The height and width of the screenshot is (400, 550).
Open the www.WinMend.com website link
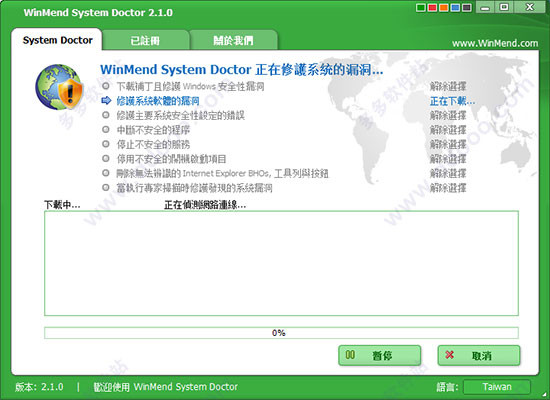(495, 43)
